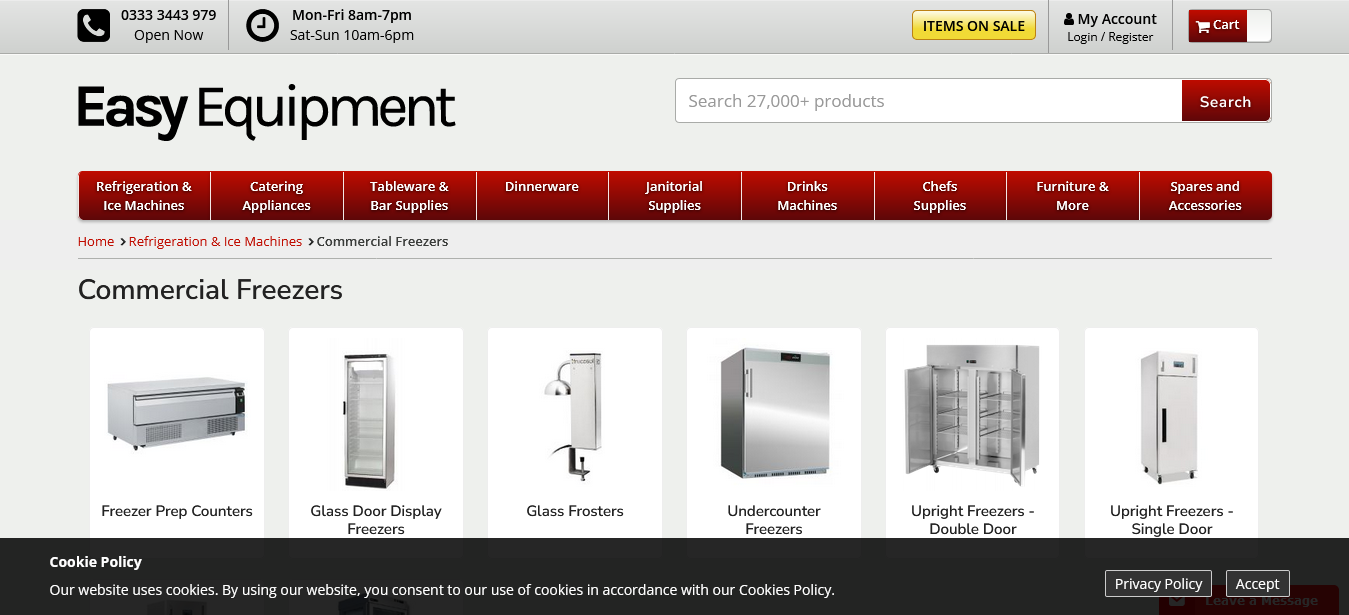
Task: Click the phone icon in the top bar
Action: coord(94,26)
